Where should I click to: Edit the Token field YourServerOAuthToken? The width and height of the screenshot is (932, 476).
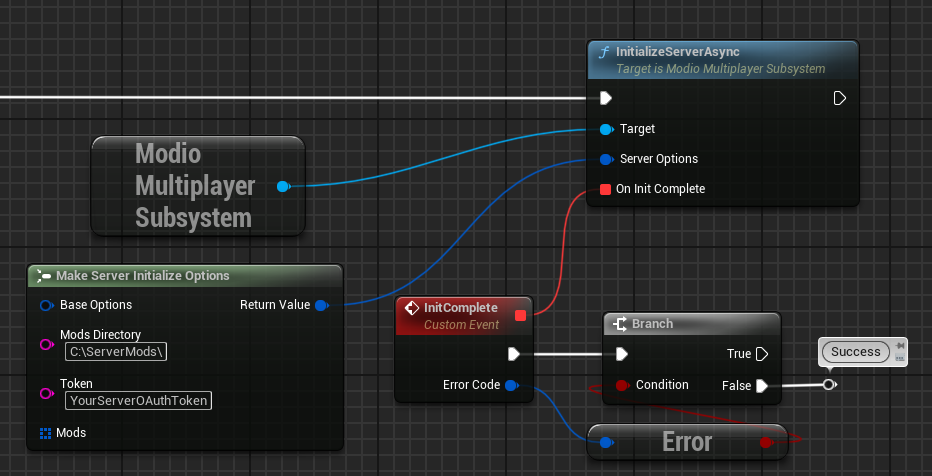coord(138,401)
